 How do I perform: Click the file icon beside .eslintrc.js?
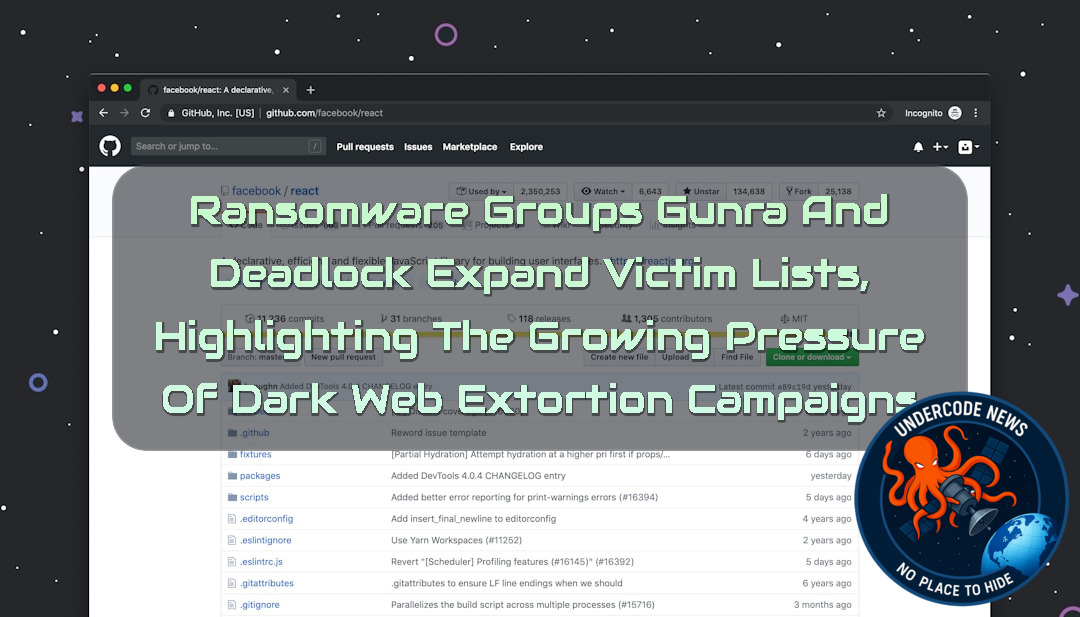point(232,562)
